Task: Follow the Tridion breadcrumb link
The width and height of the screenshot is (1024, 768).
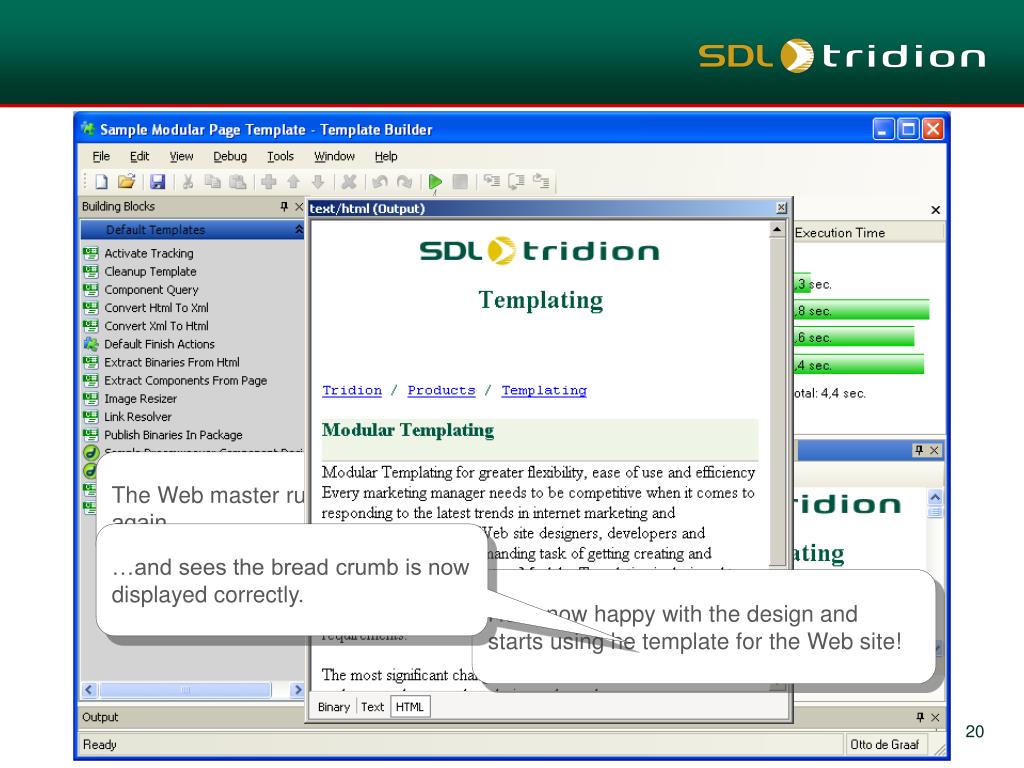Action: point(352,391)
